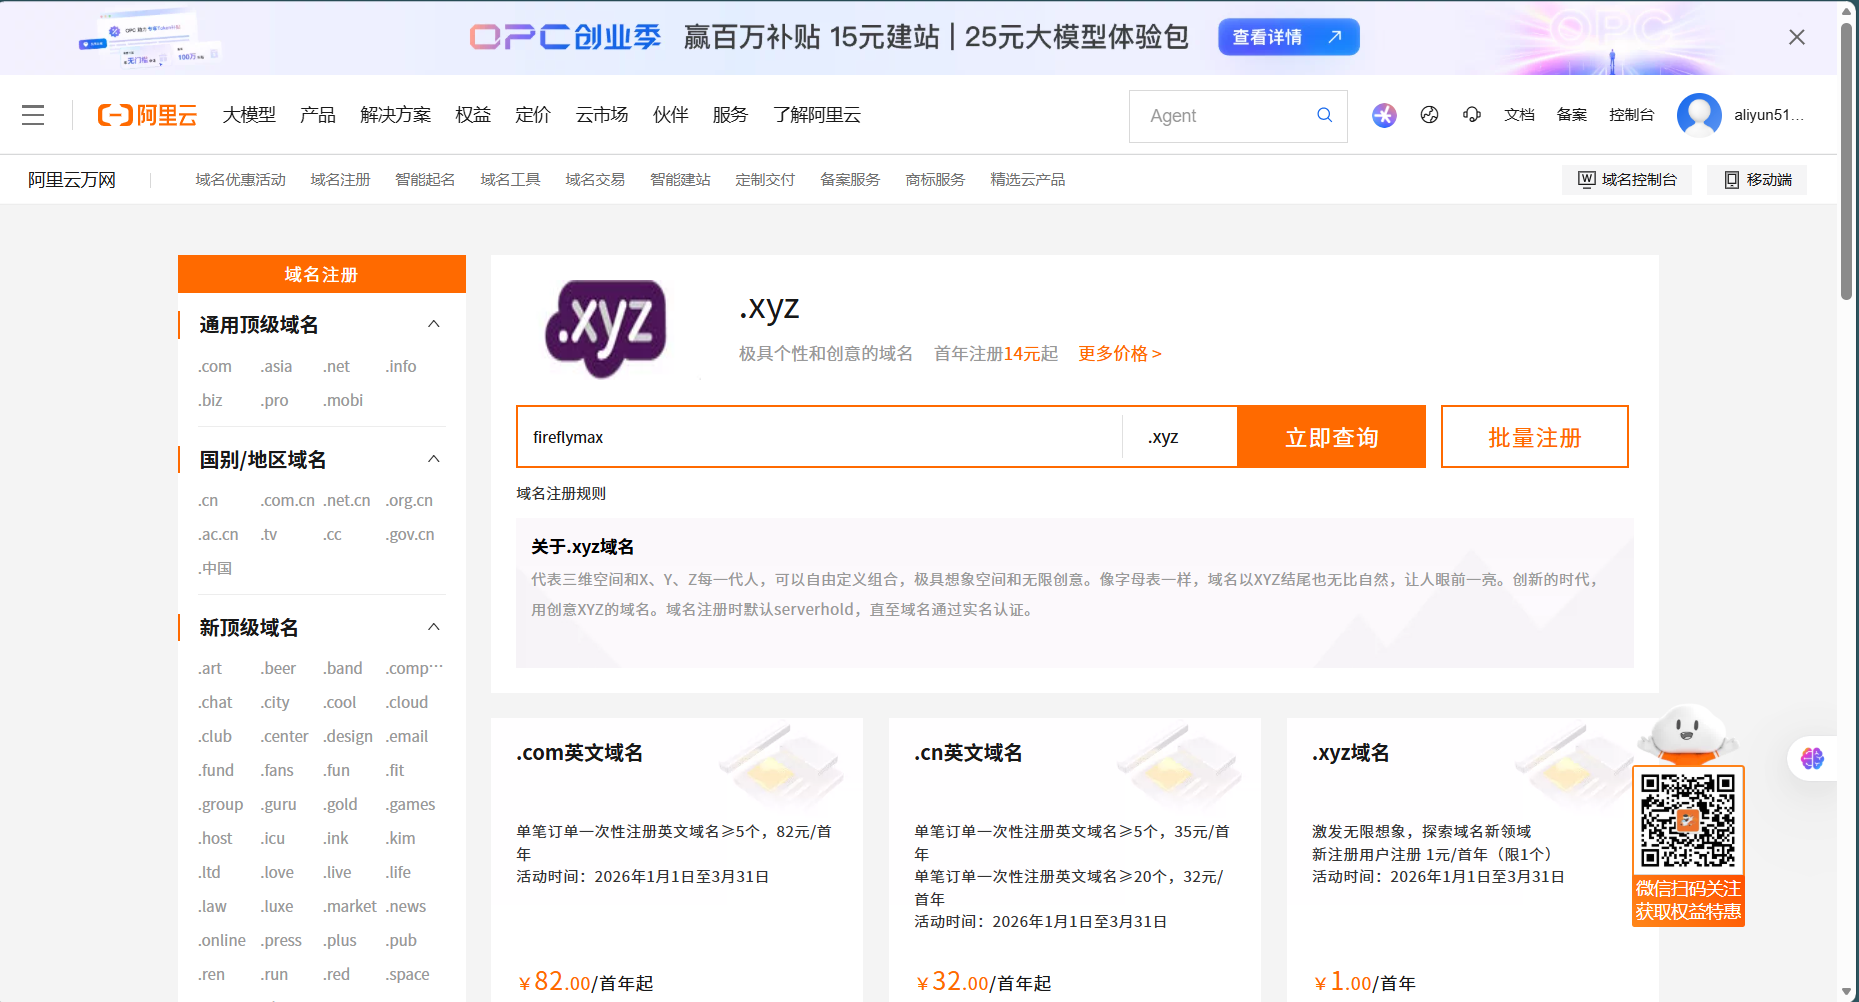The image size is (1859, 1002).
Task: Go to 域名优惠活动 in sub-navigation
Action: pos(240,180)
